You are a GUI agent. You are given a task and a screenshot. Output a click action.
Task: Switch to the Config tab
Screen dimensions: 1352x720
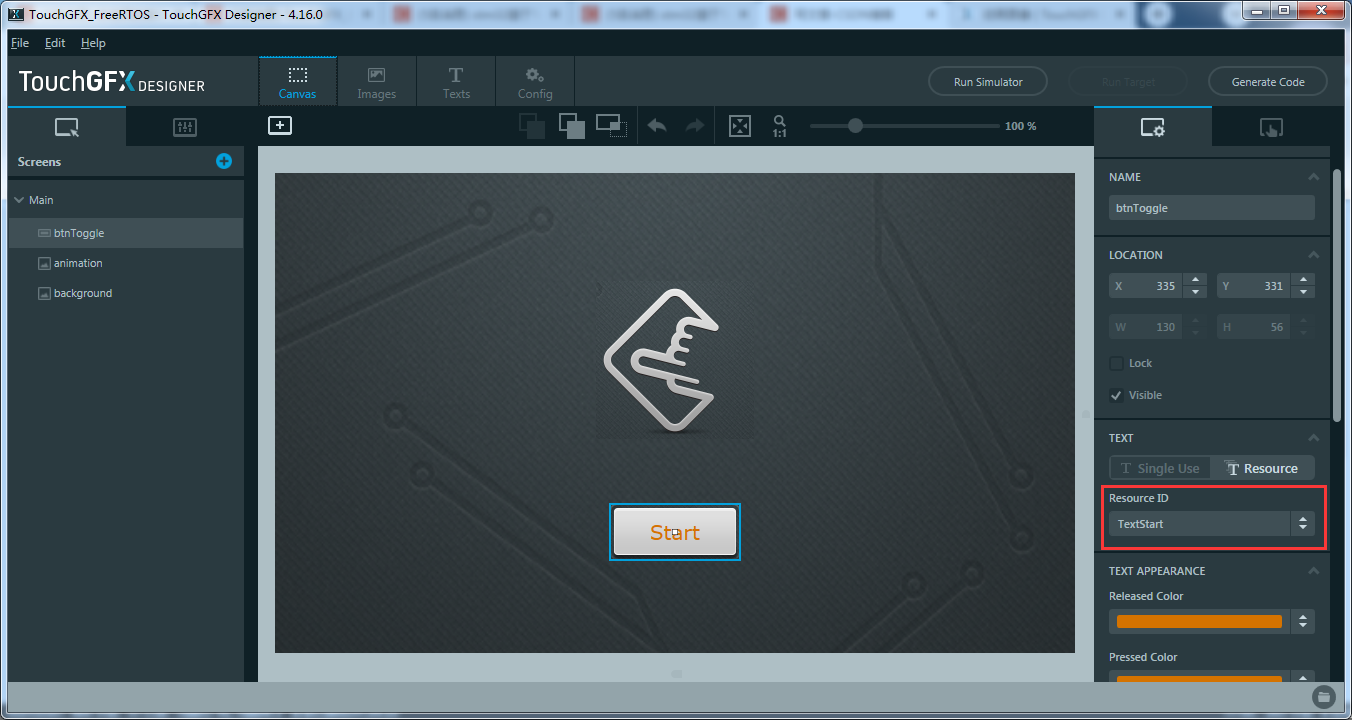(x=535, y=82)
